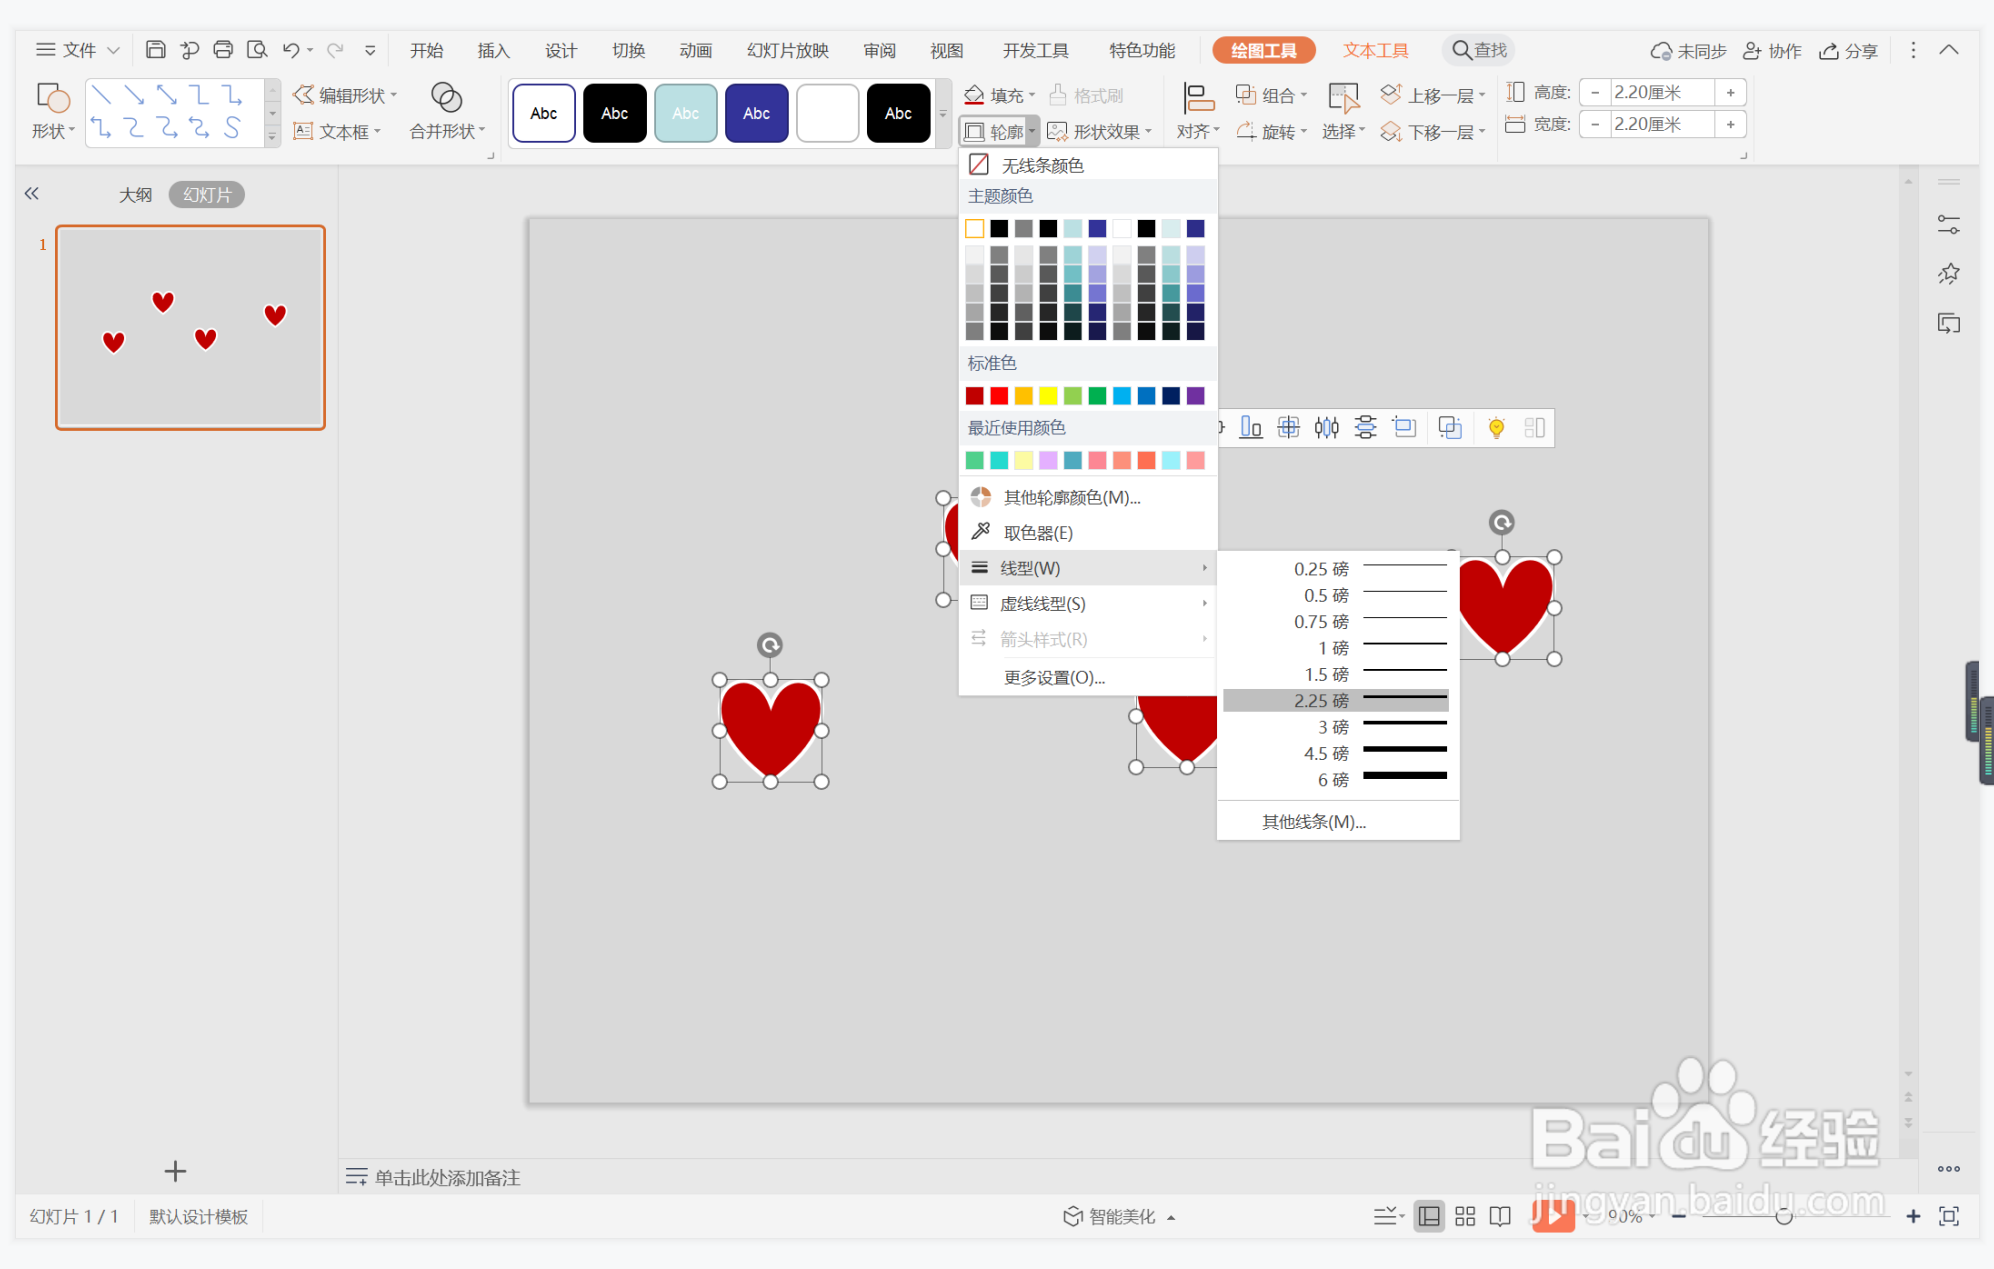1994x1269 pixels.
Task: Click the height 2.20厘米 input field
Action: tap(1661, 92)
